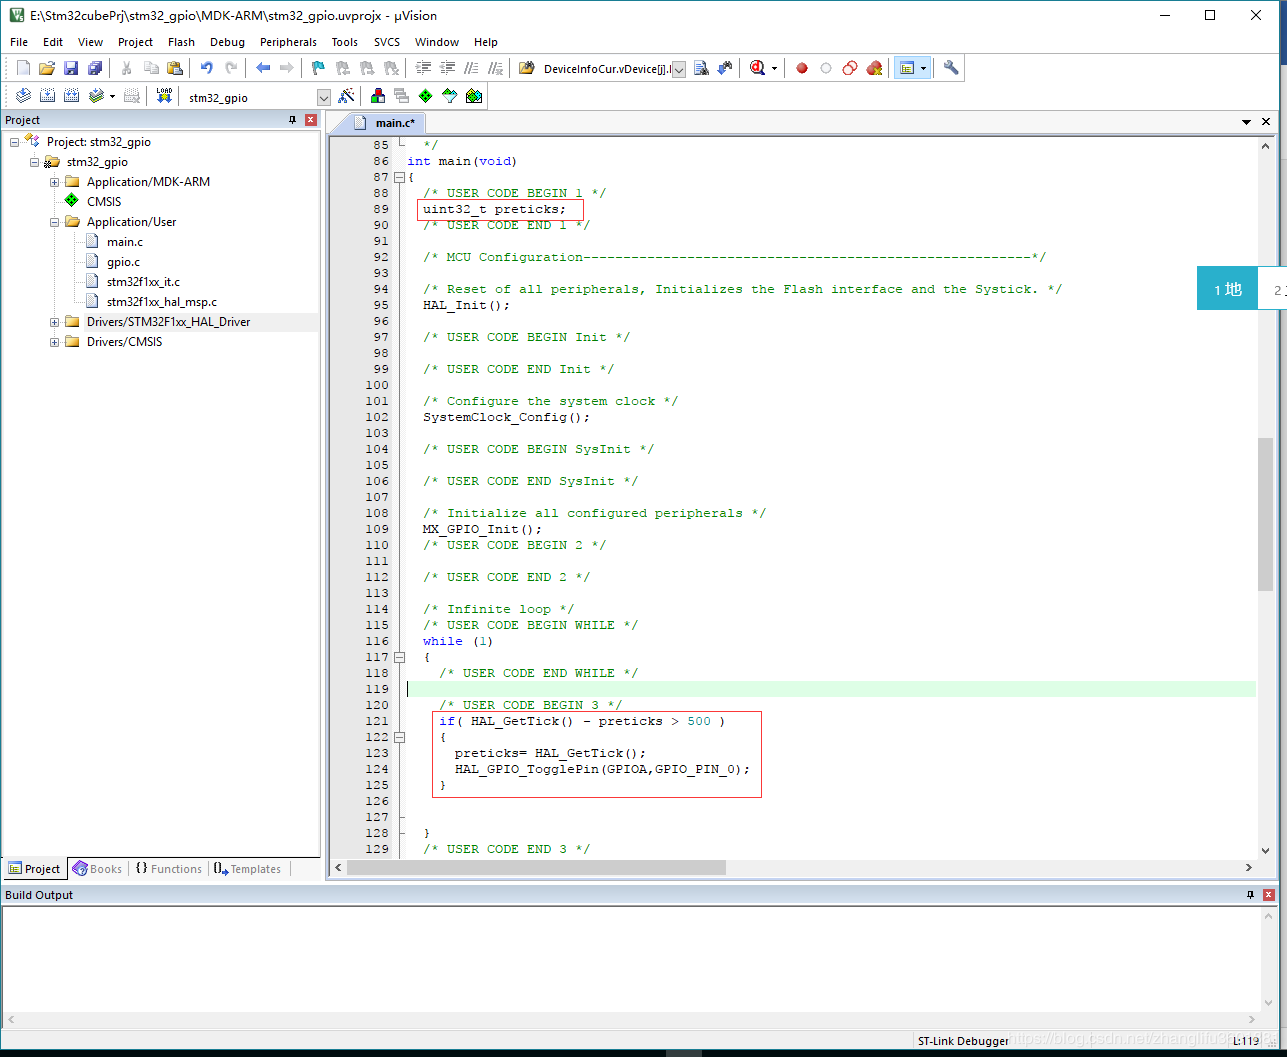
Task: Build the target files
Action: 47,96
